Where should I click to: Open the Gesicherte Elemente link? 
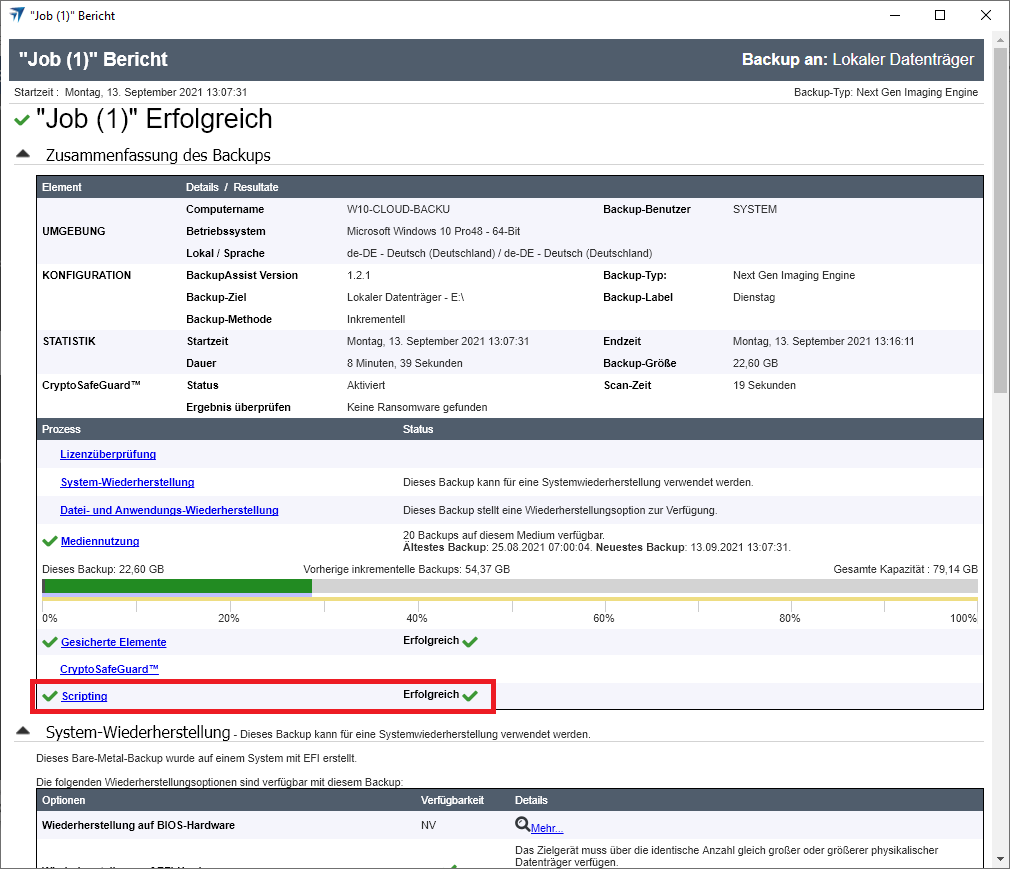coord(113,642)
